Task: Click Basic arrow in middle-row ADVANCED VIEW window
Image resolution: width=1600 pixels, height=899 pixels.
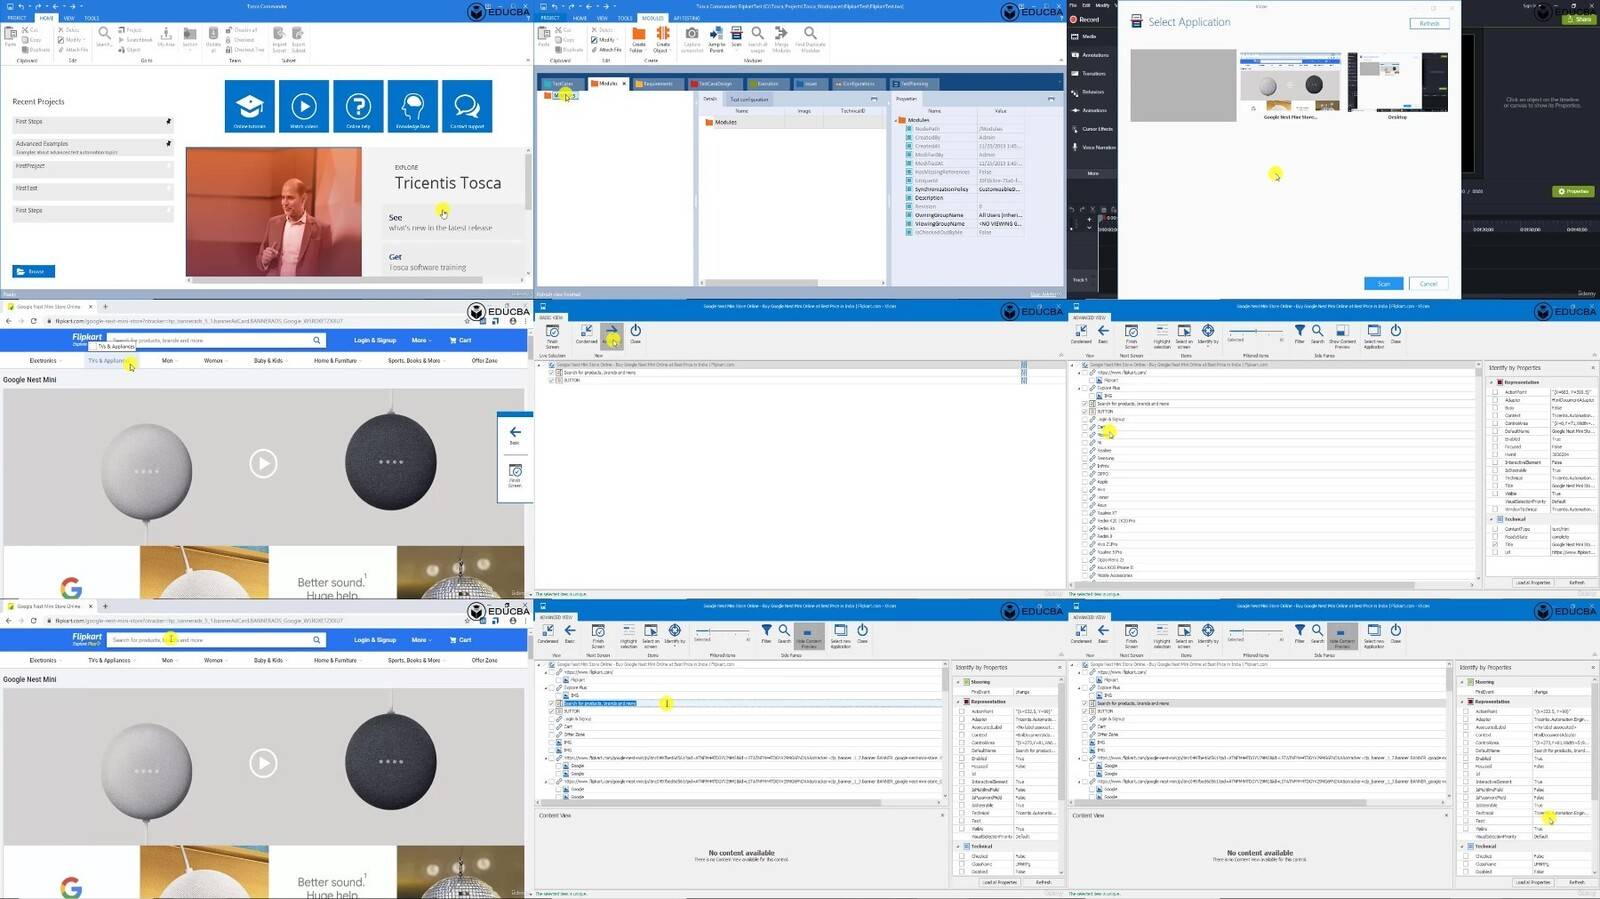Action: [1103, 334]
